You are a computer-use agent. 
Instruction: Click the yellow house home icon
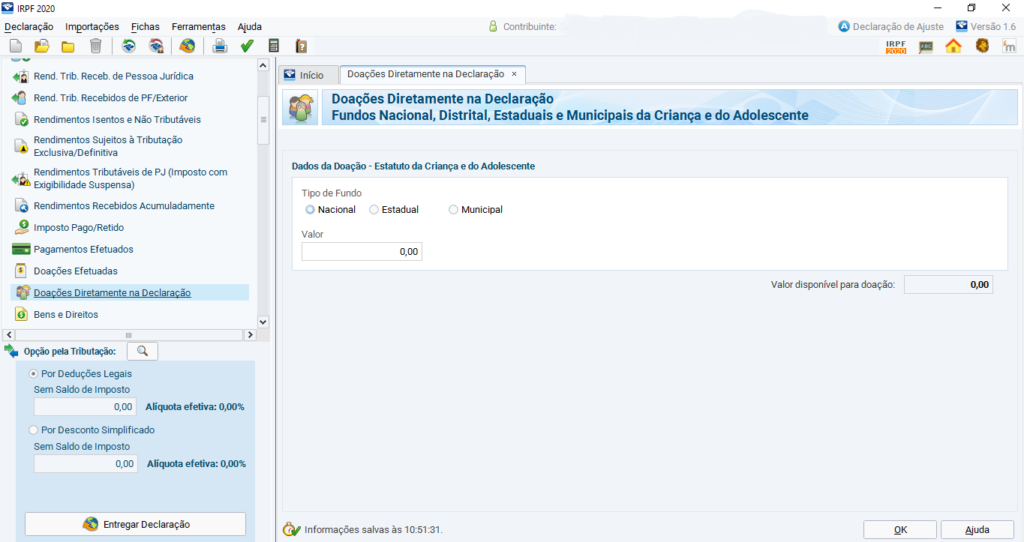(953, 46)
